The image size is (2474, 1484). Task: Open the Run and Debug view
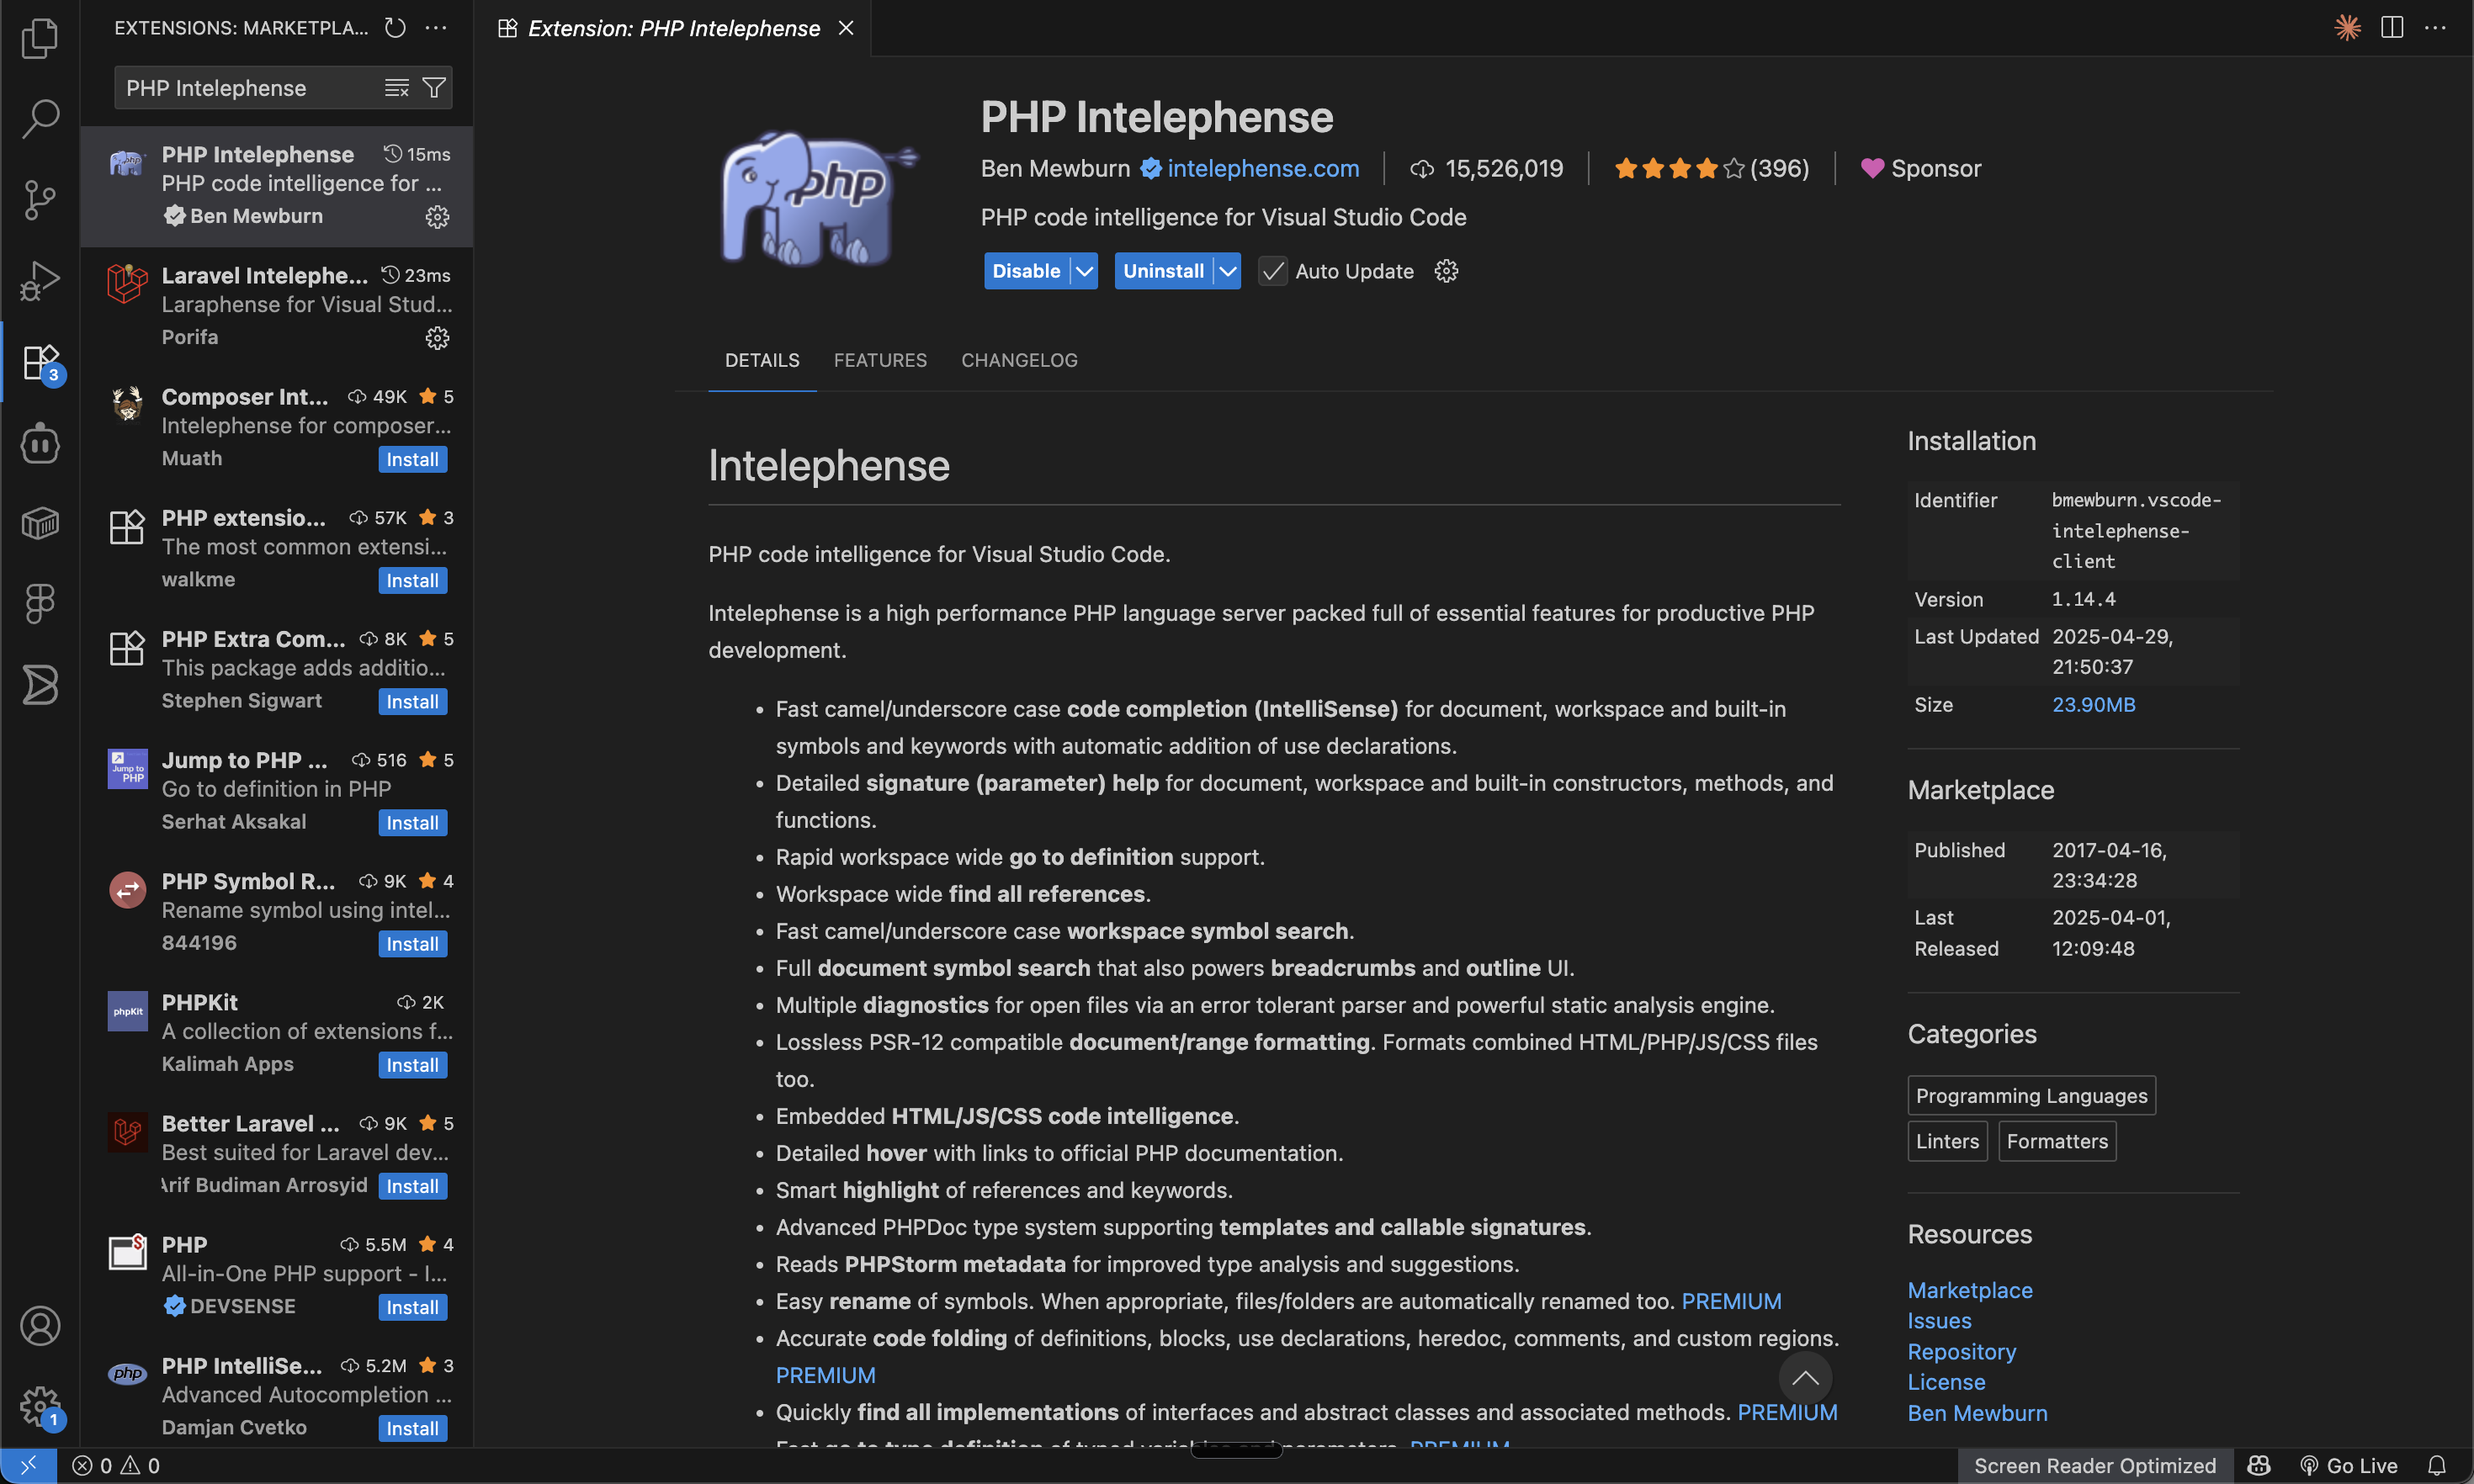39,280
